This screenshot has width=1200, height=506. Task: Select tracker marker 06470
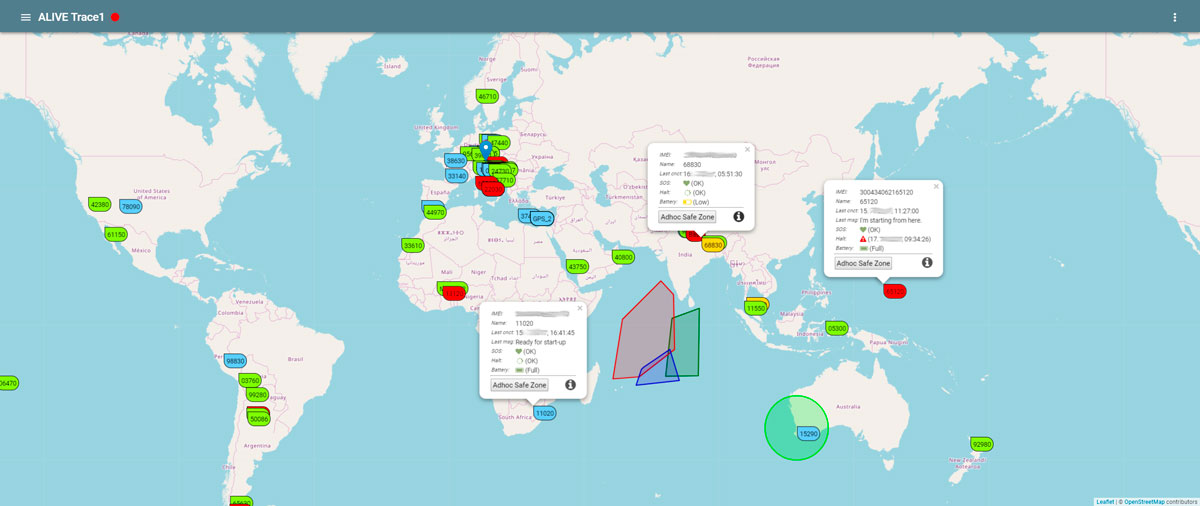pyautogui.click(x=8, y=383)
